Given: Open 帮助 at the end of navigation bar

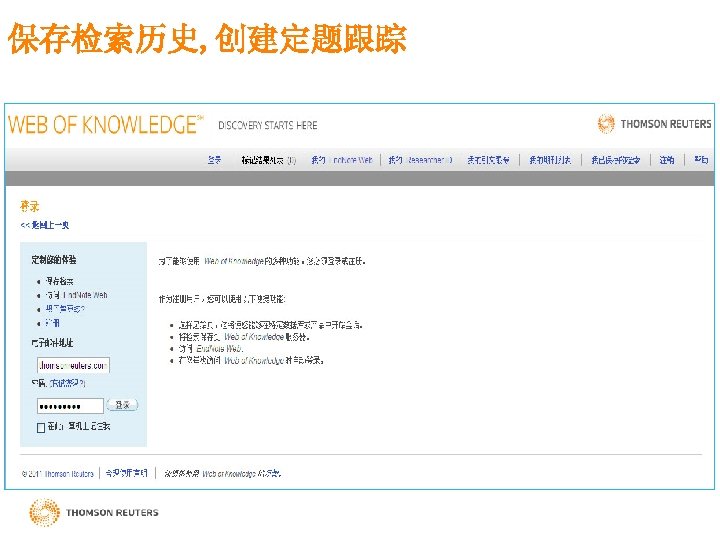Looking at the screenshot, I should click(x=701, y=160).
